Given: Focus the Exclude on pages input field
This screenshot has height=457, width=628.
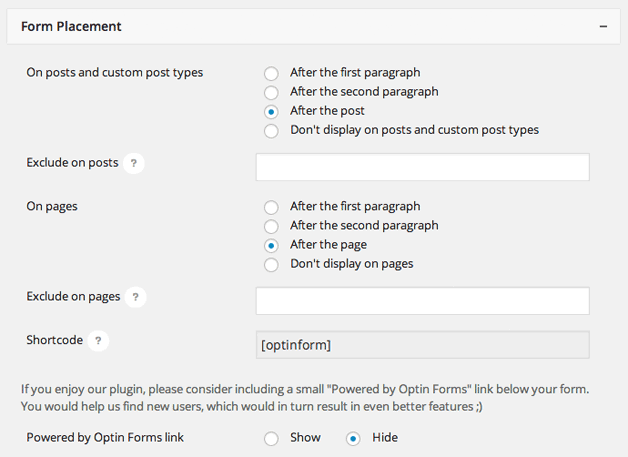Looking at the screenshot, I should click(x=423, y=300).
